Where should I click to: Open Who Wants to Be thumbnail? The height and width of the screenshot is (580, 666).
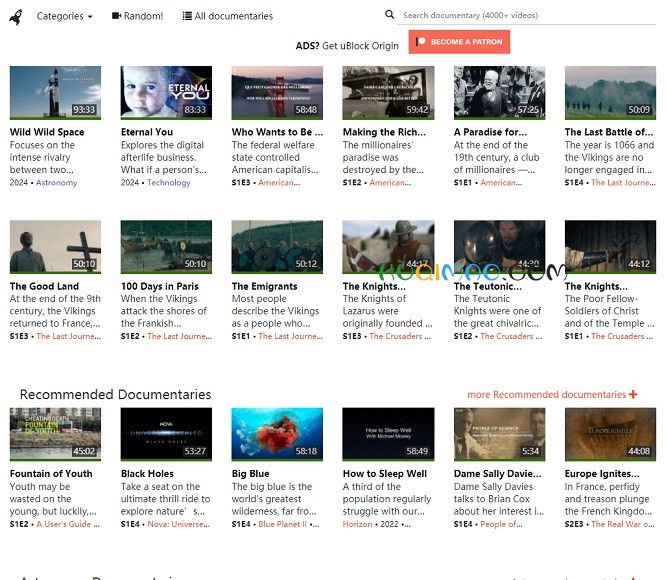(277, 93)
